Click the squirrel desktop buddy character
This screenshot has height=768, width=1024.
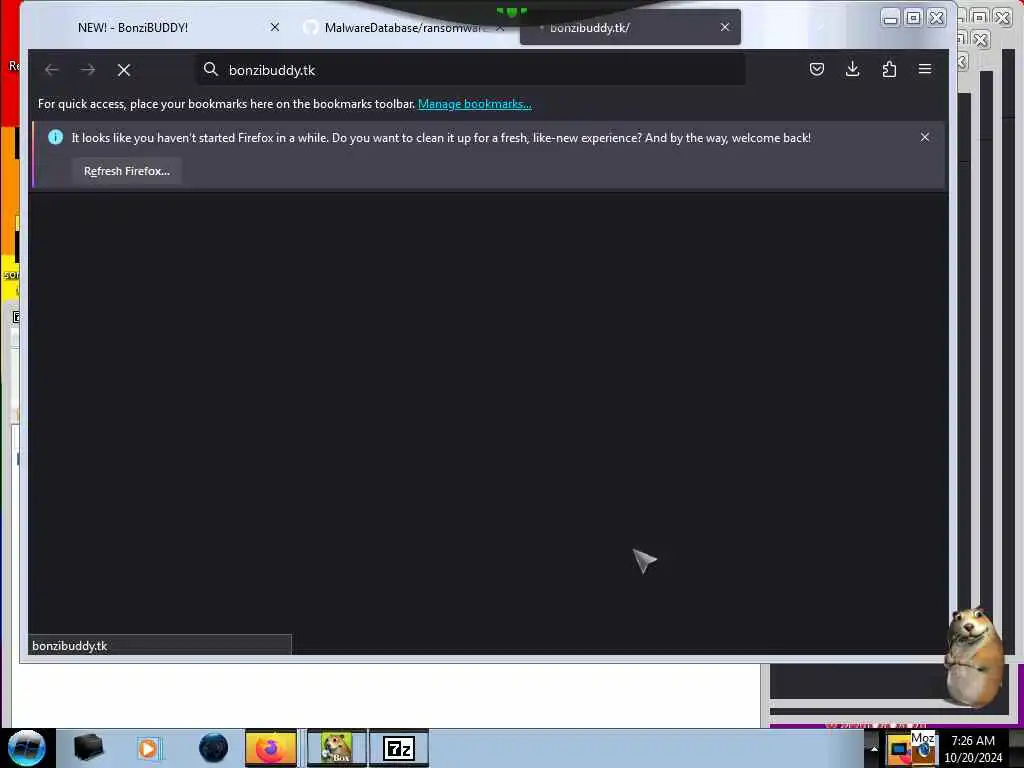(x=974, y=657)
